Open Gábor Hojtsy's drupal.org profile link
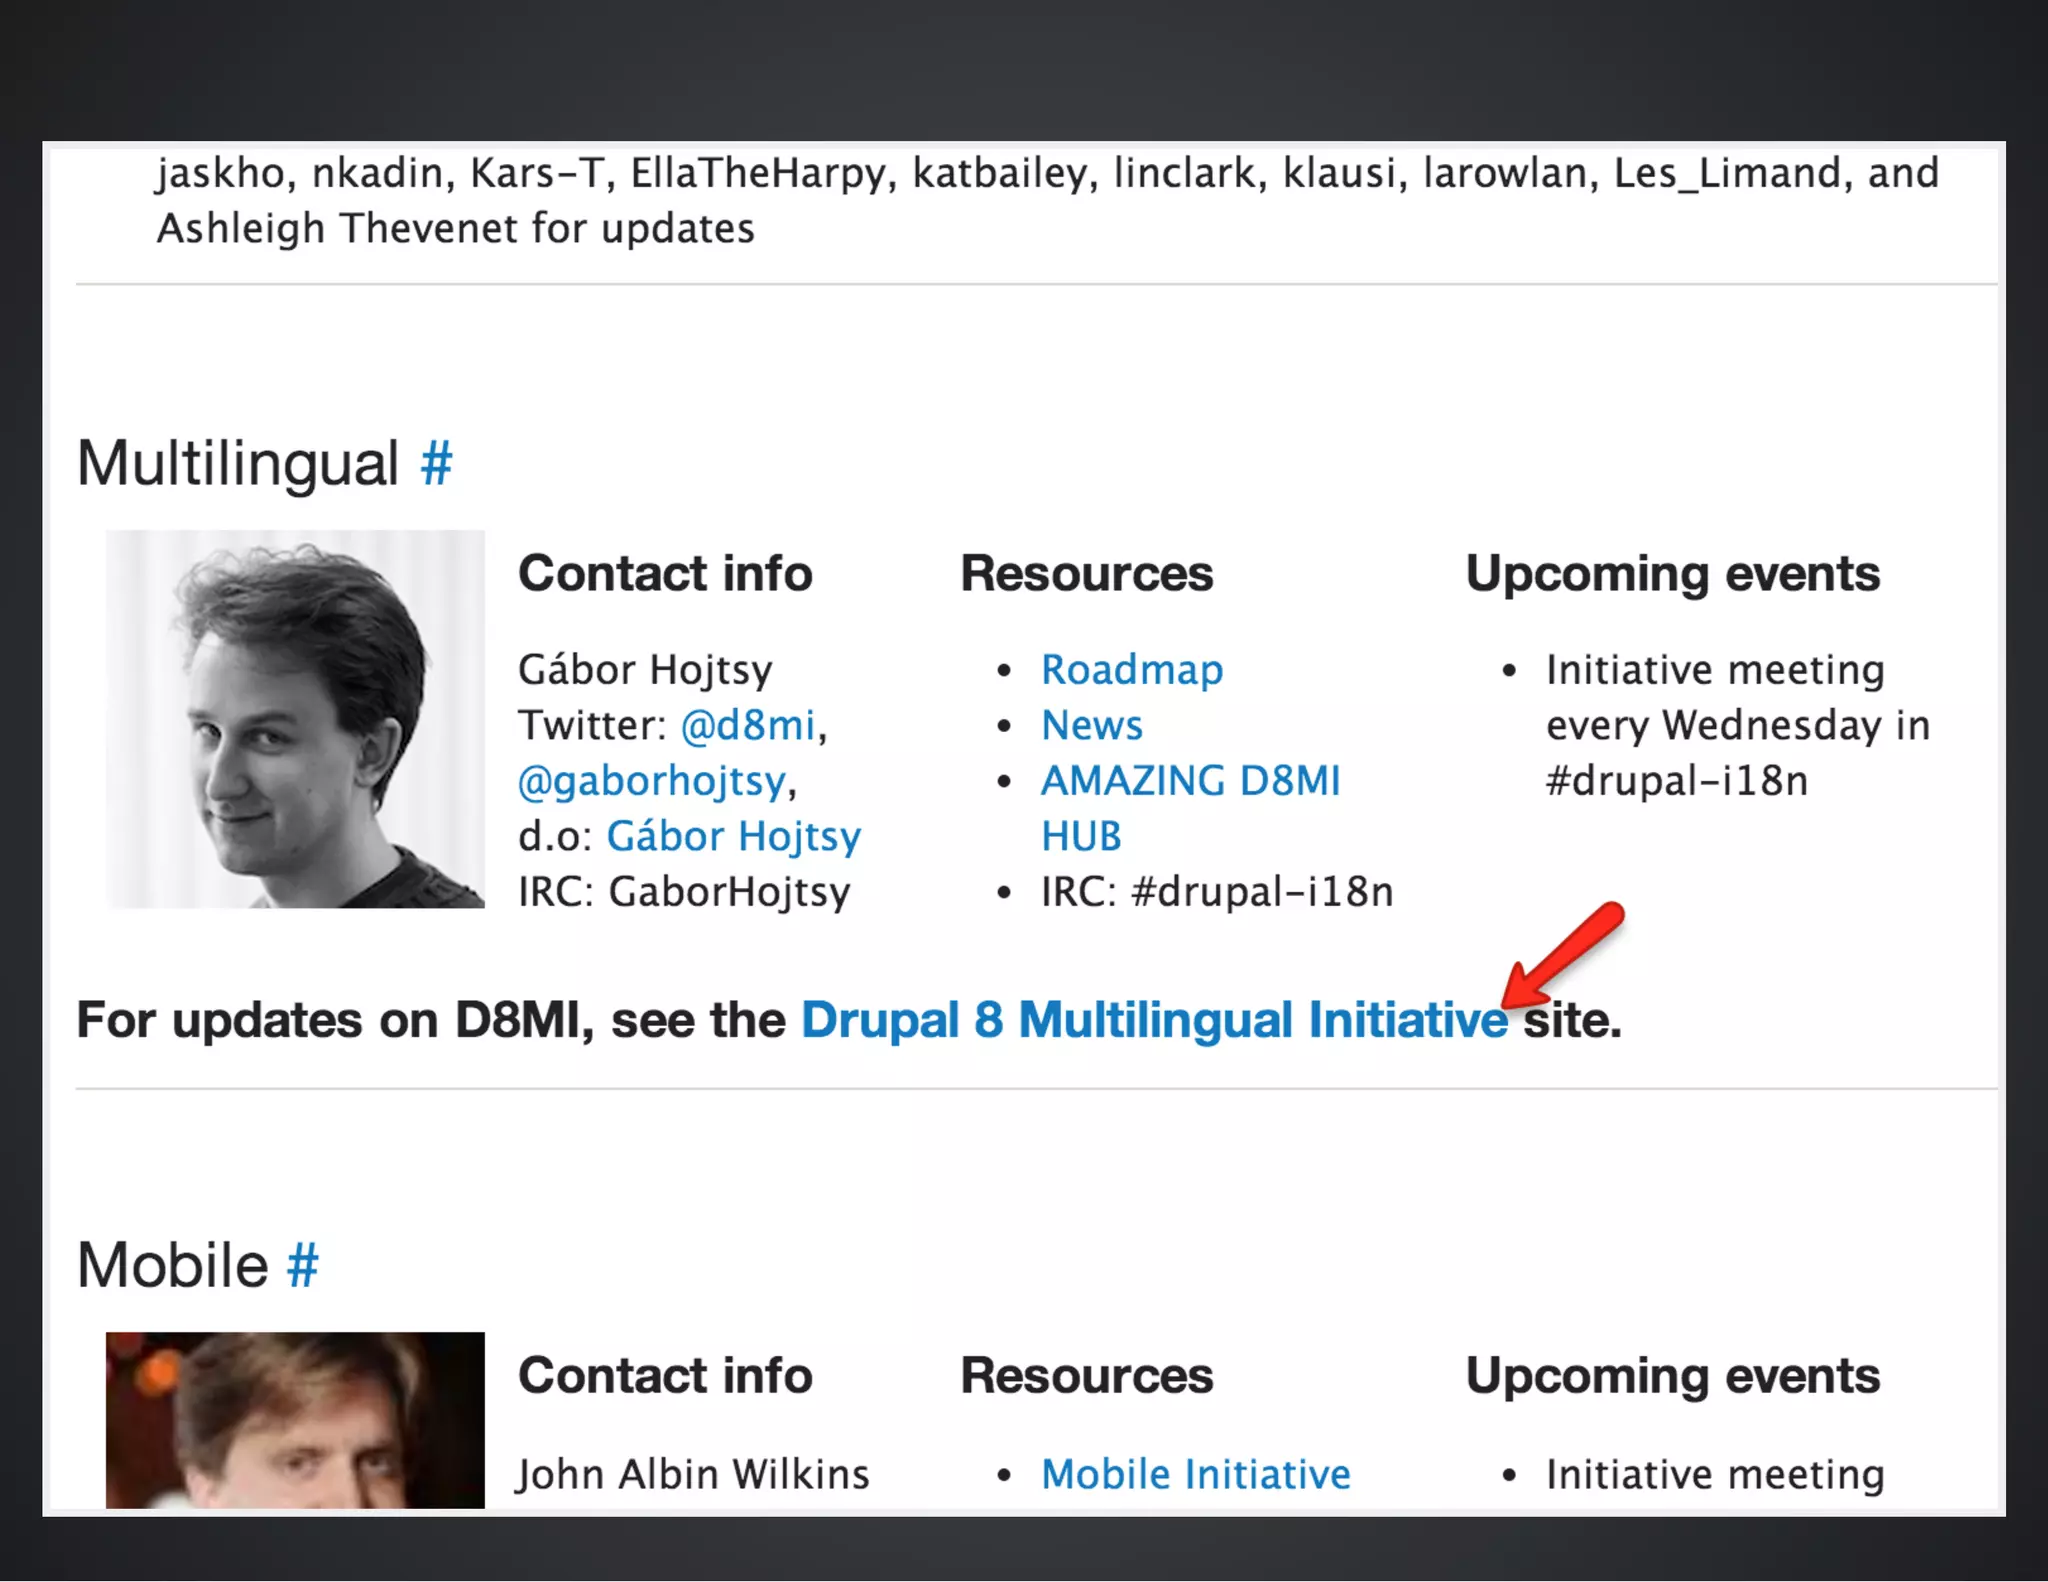Viewport: 2048px width, 1582px height. tap(733, 837)
